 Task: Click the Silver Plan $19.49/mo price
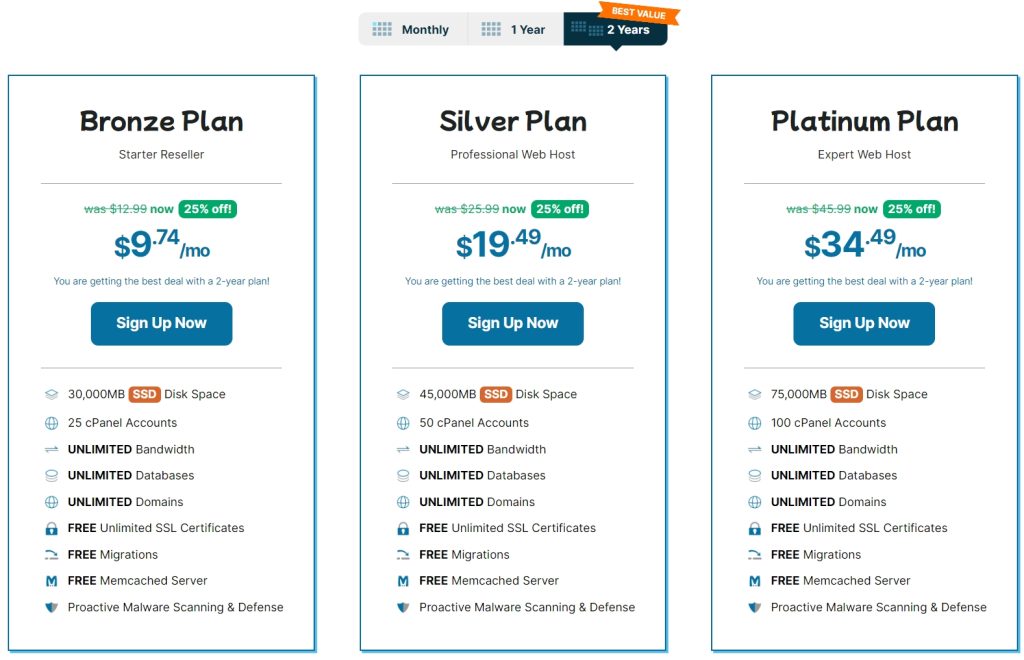513,246
